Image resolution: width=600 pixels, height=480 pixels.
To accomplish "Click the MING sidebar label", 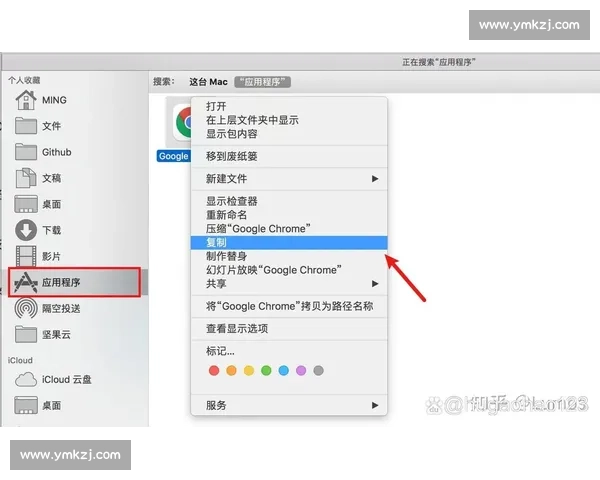I will 54,100.
